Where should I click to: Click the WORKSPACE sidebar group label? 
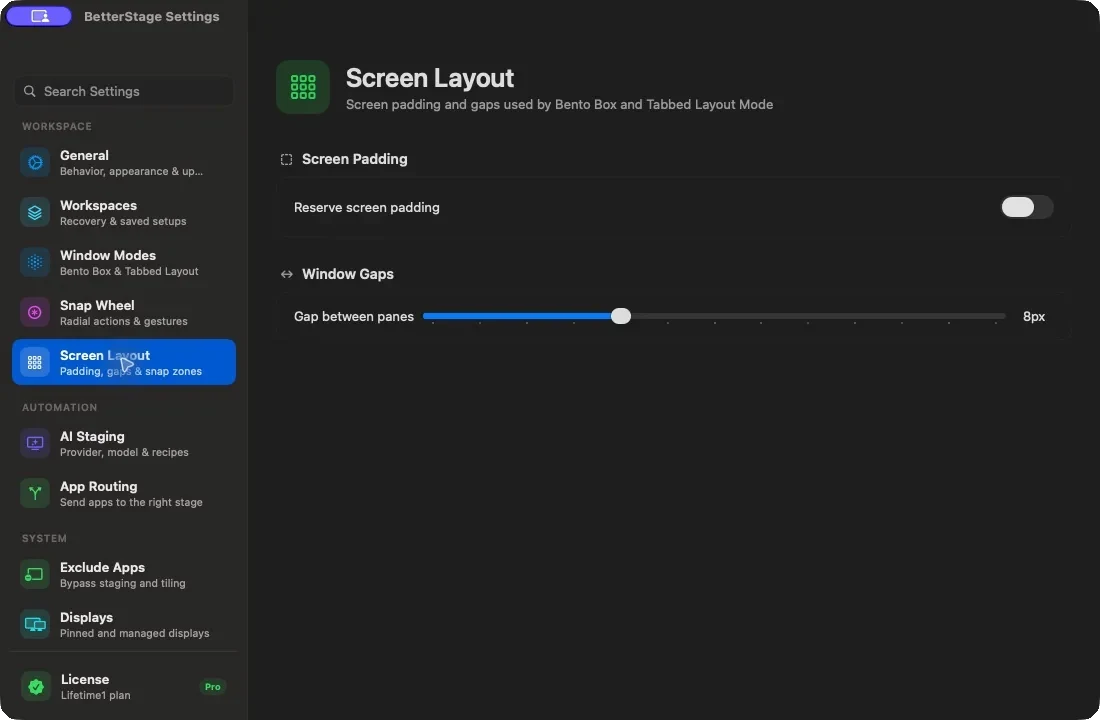click(x=57, y=126)
